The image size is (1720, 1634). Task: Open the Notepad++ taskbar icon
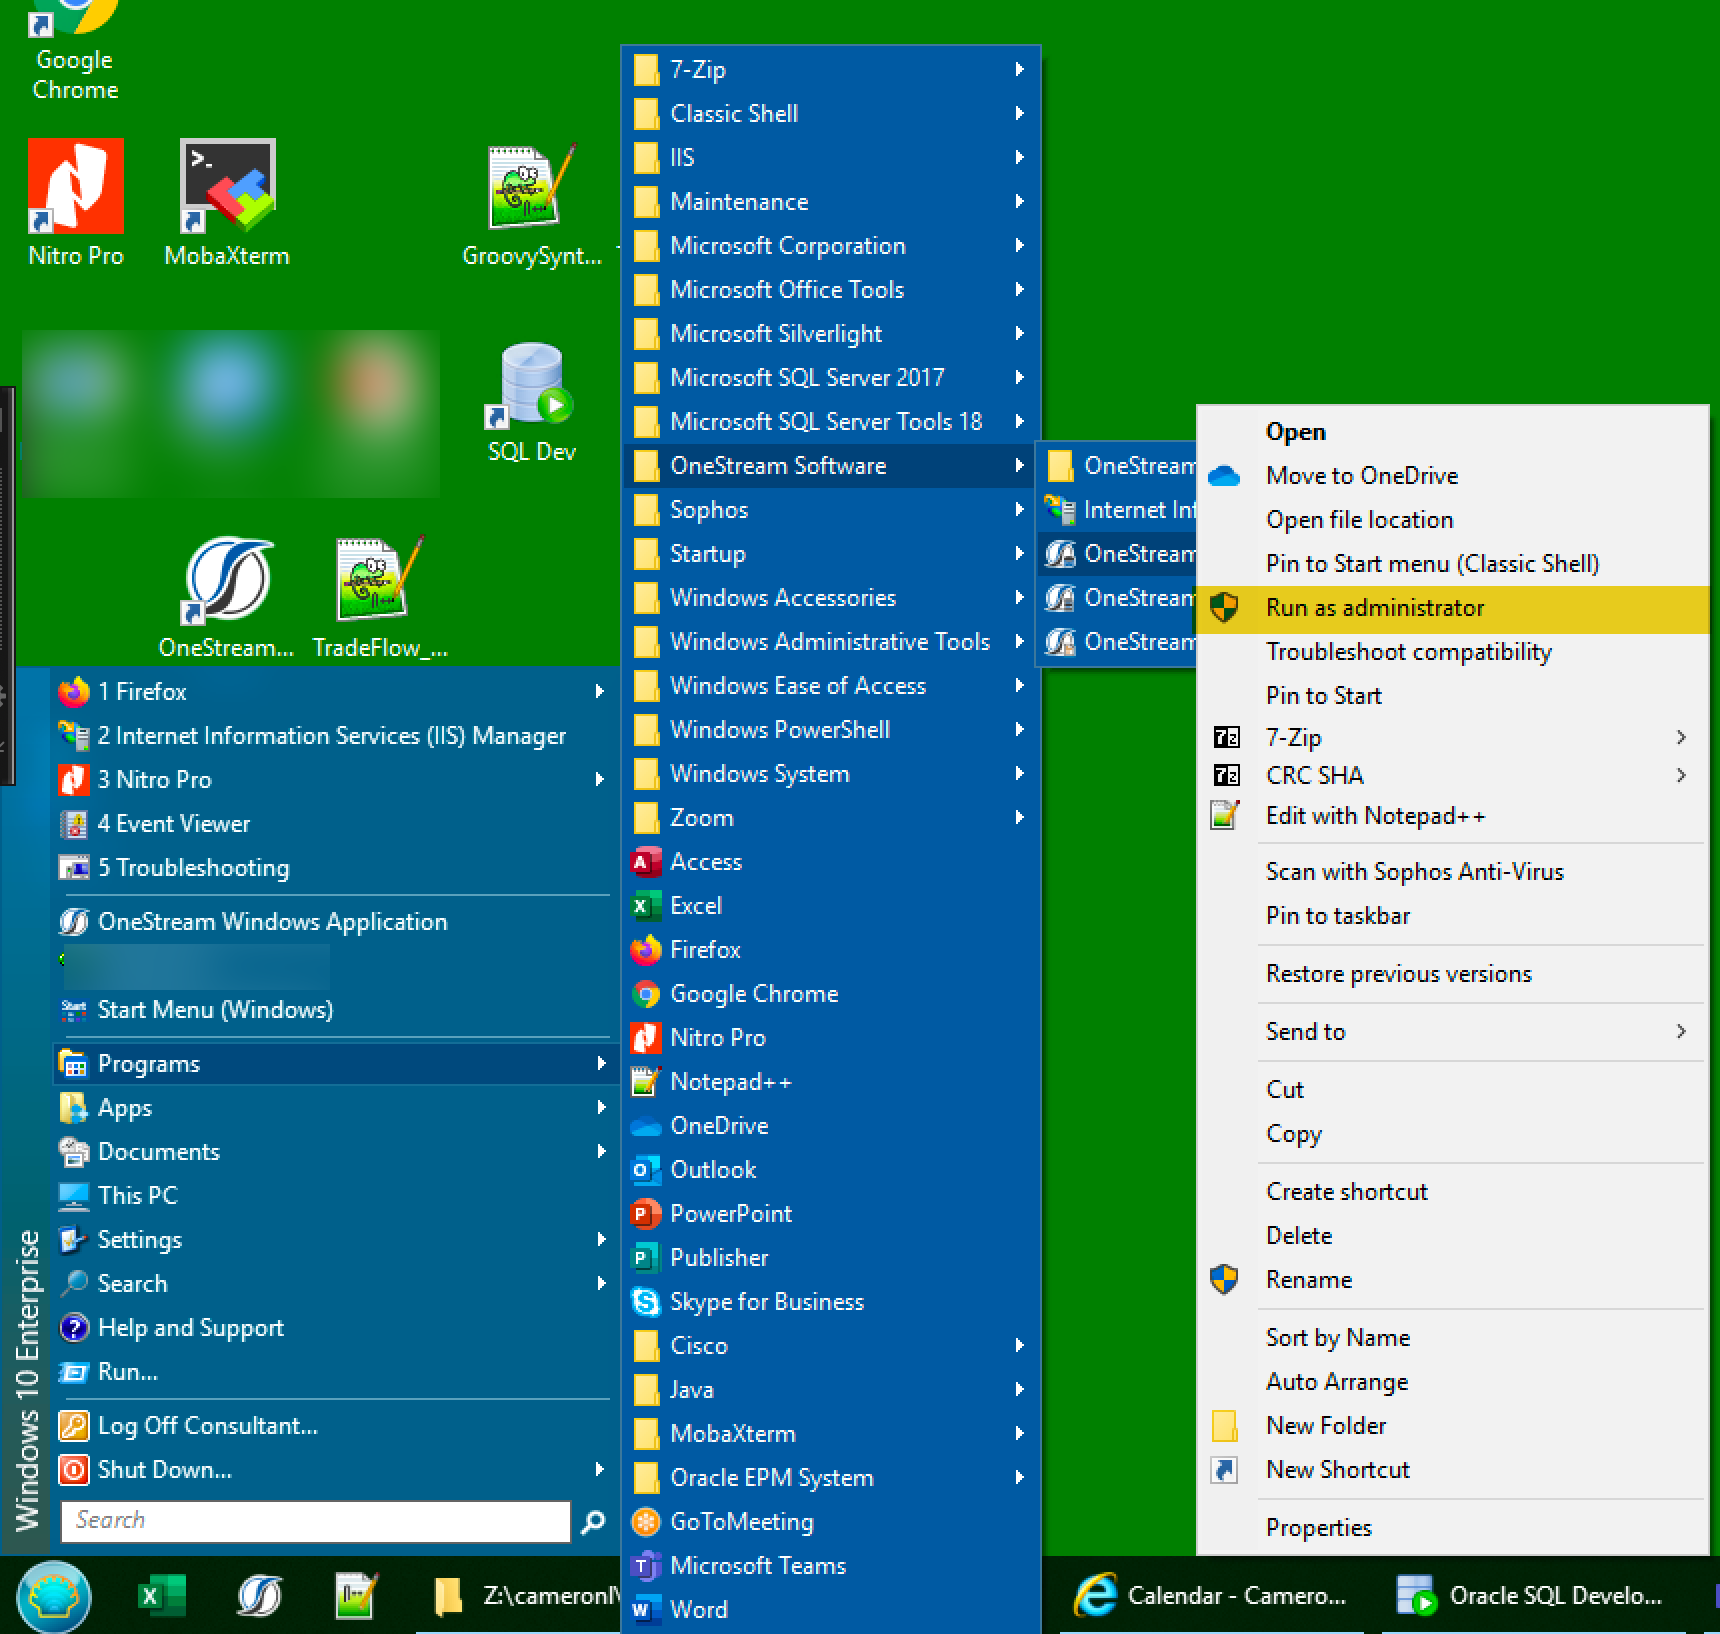point(355,1596)
